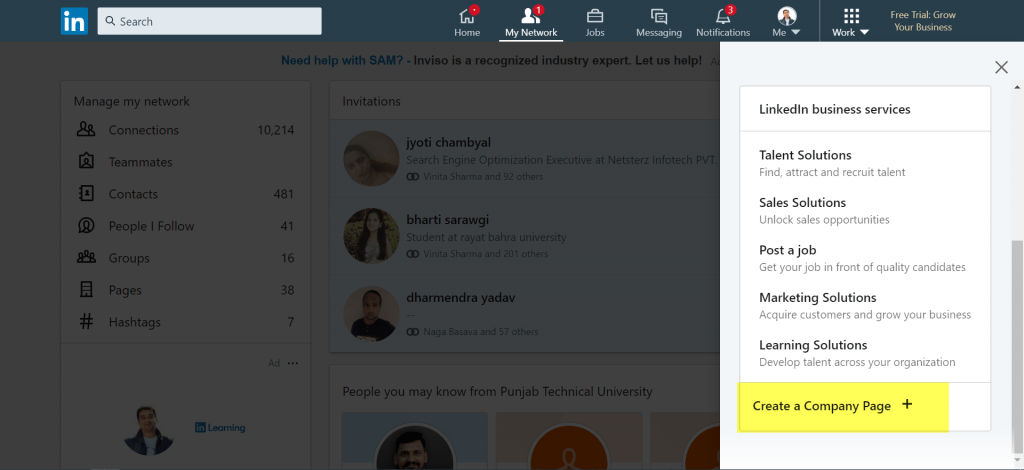Open the Notifications bell icon

click(723, 16)
